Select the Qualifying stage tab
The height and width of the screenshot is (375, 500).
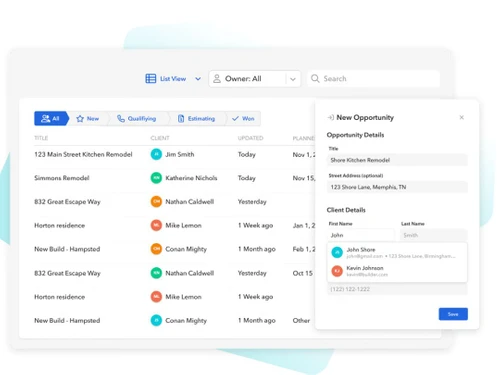[x=137, y=118]
